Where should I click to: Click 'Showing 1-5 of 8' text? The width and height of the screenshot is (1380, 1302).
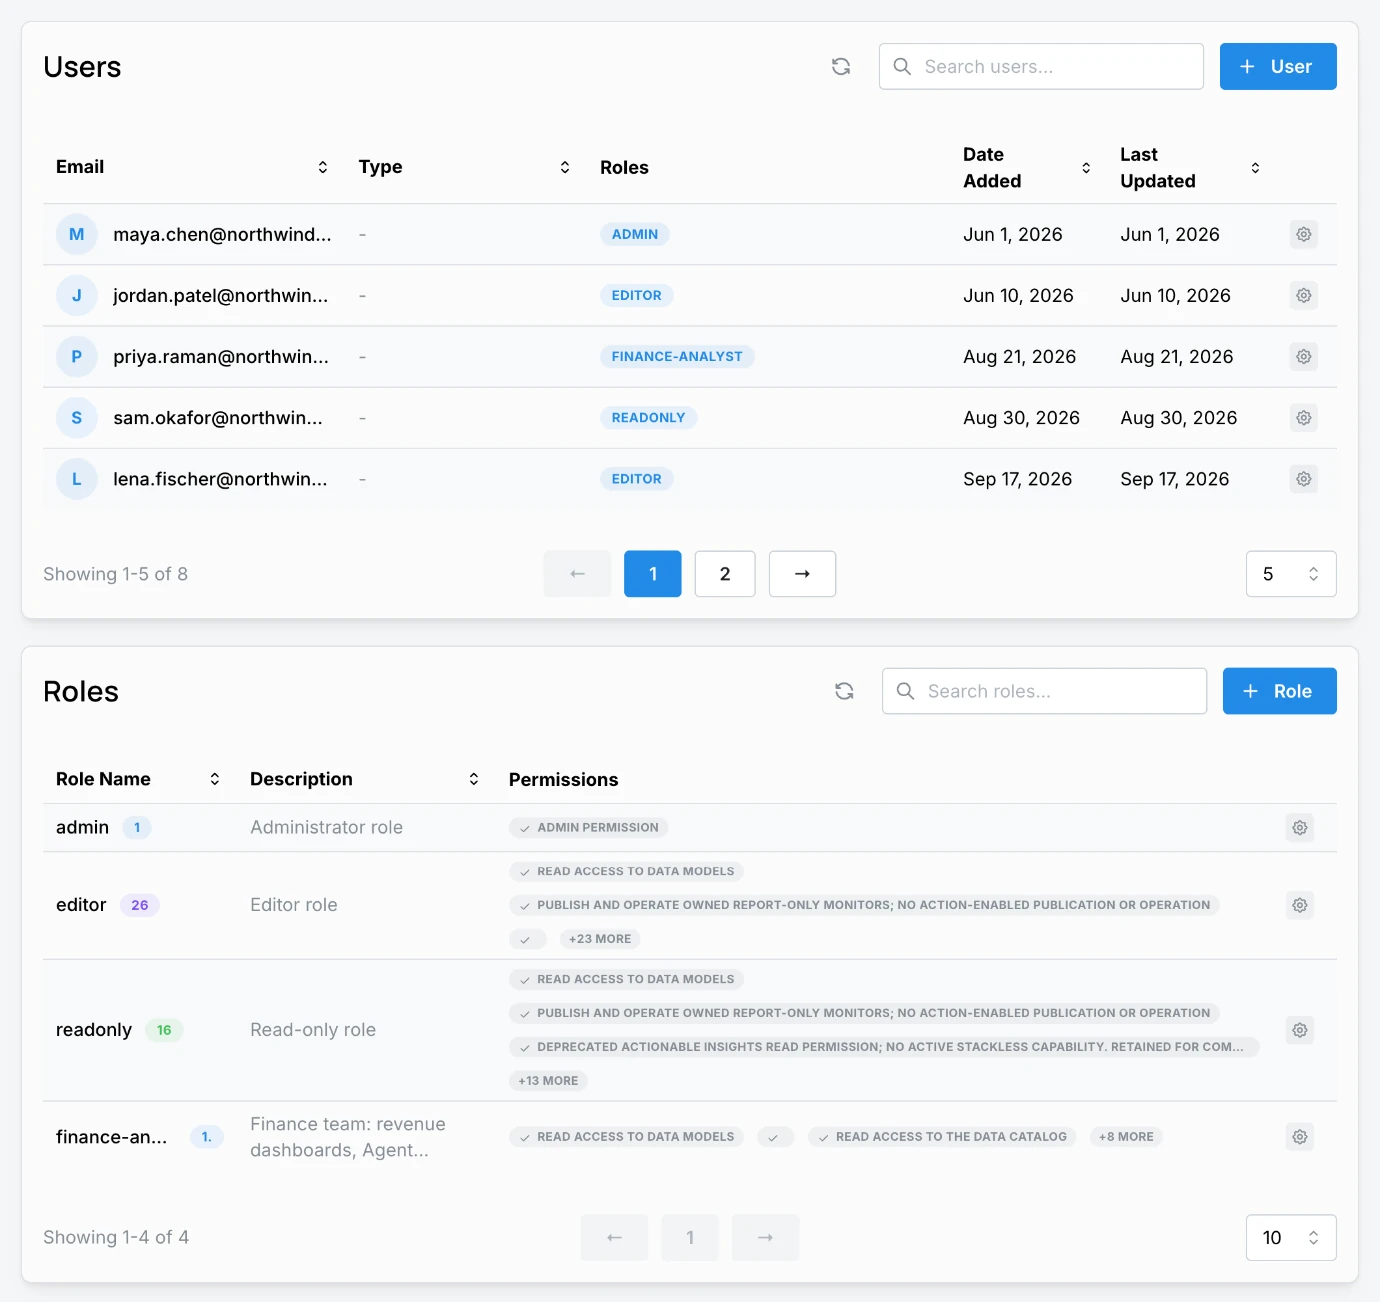coord(115,574)
